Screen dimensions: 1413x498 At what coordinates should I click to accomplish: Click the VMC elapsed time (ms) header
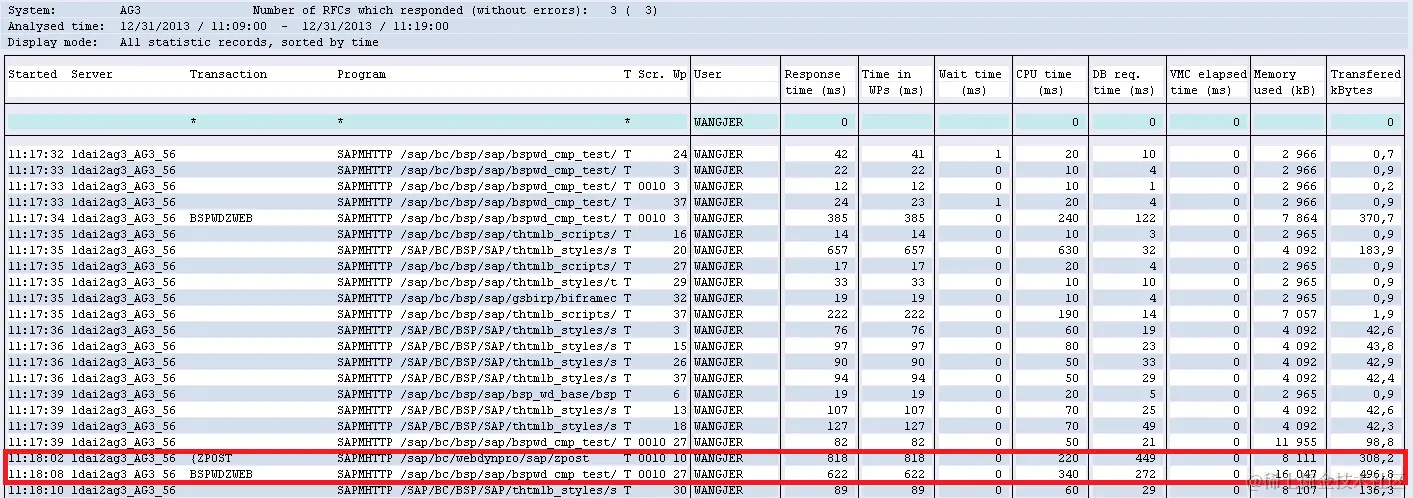point(1208,82)
